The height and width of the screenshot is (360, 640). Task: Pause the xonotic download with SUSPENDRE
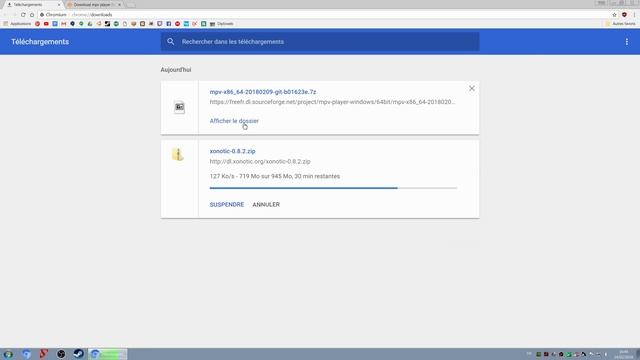(x=227, y=204)
